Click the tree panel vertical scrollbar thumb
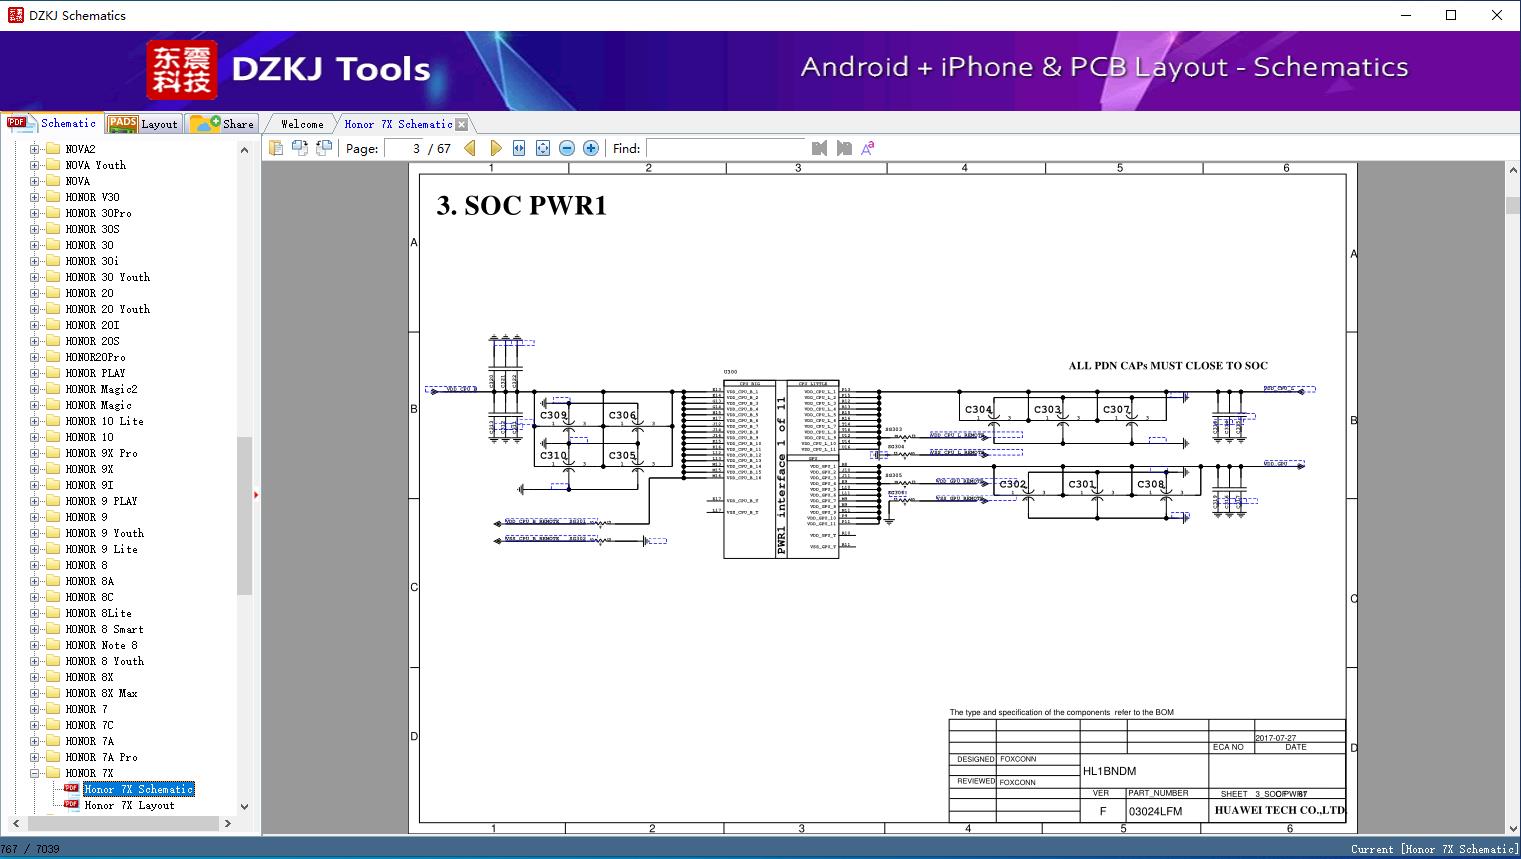The width and height of the screenshot is (1521, 859). coord(244,516)
